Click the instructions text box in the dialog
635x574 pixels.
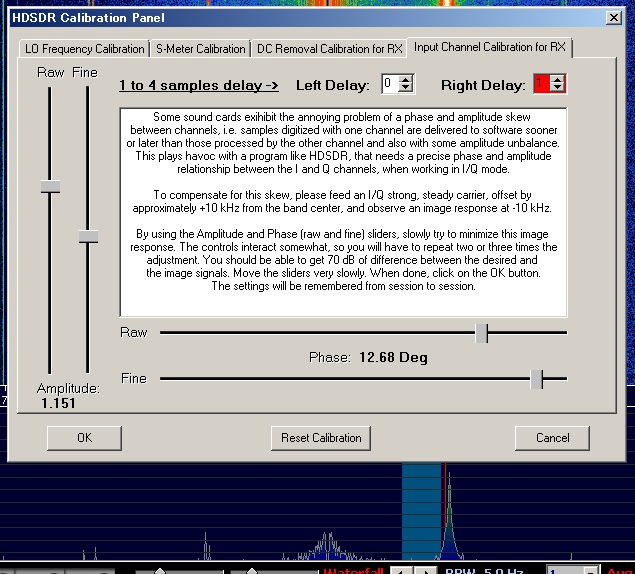343,212
